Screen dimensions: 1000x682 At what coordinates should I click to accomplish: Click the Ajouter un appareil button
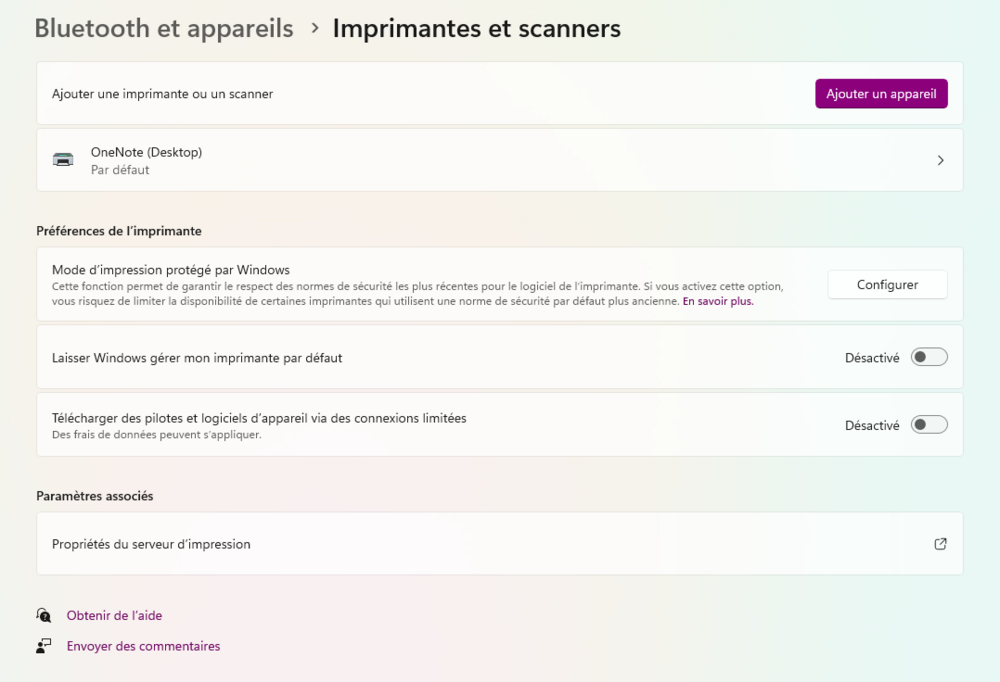point(881,93)
